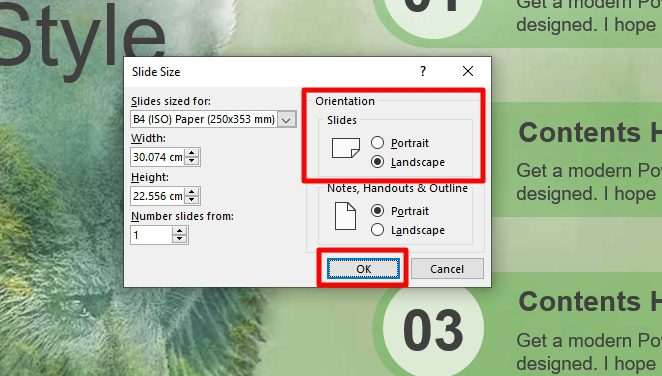662x376 pixels.
Task: Select Portrait orientation for Slides
Action: 377,143
